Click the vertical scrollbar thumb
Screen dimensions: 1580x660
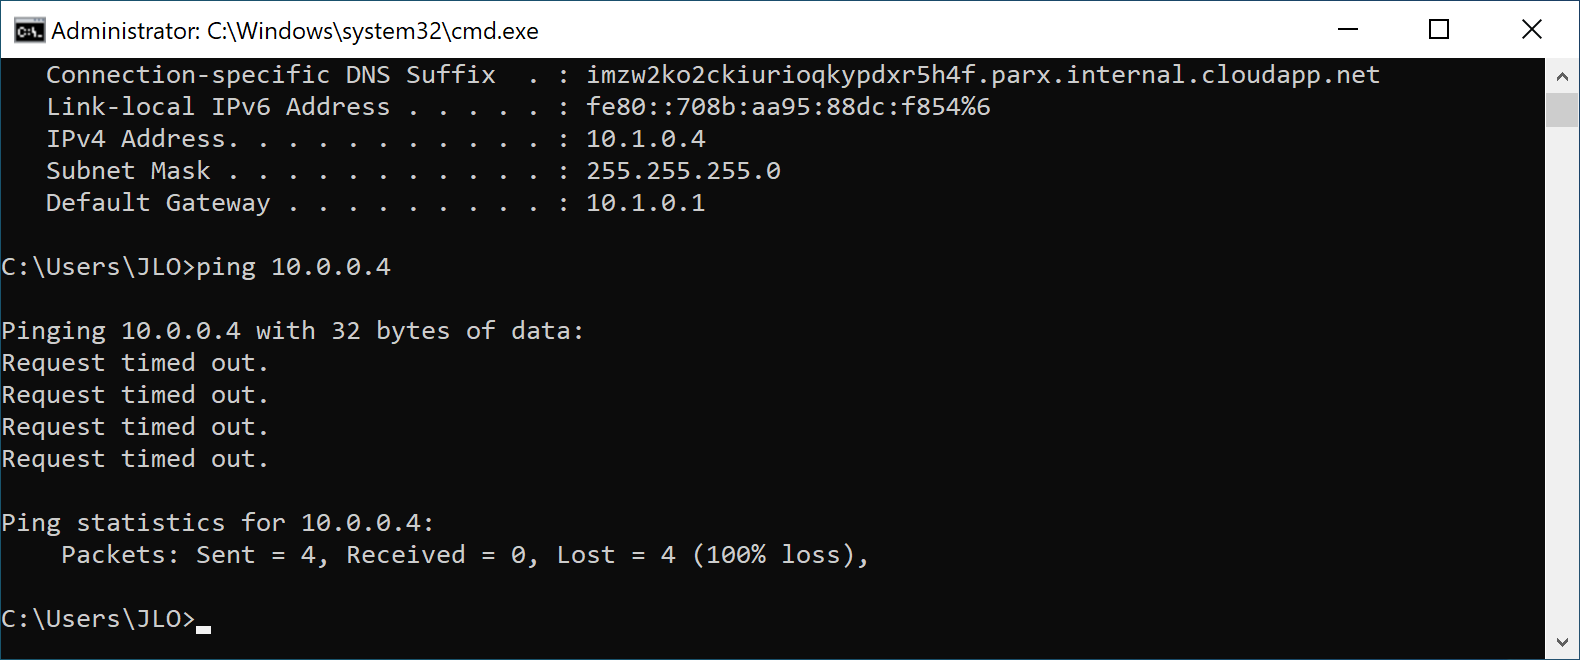pos(1561,110)
